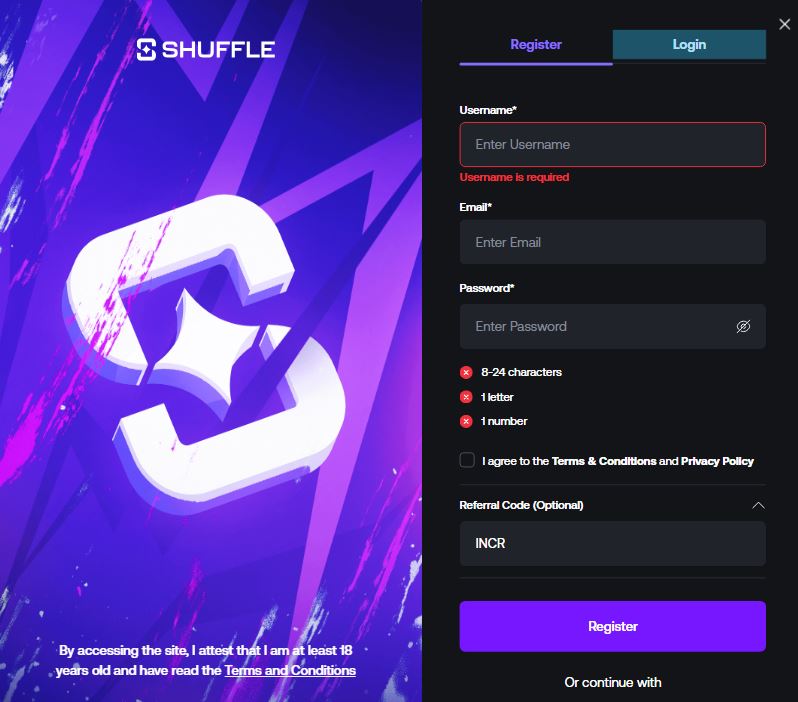
Task: Check the Terms & Conditions agreement box
Action: (x=467, y=460)
